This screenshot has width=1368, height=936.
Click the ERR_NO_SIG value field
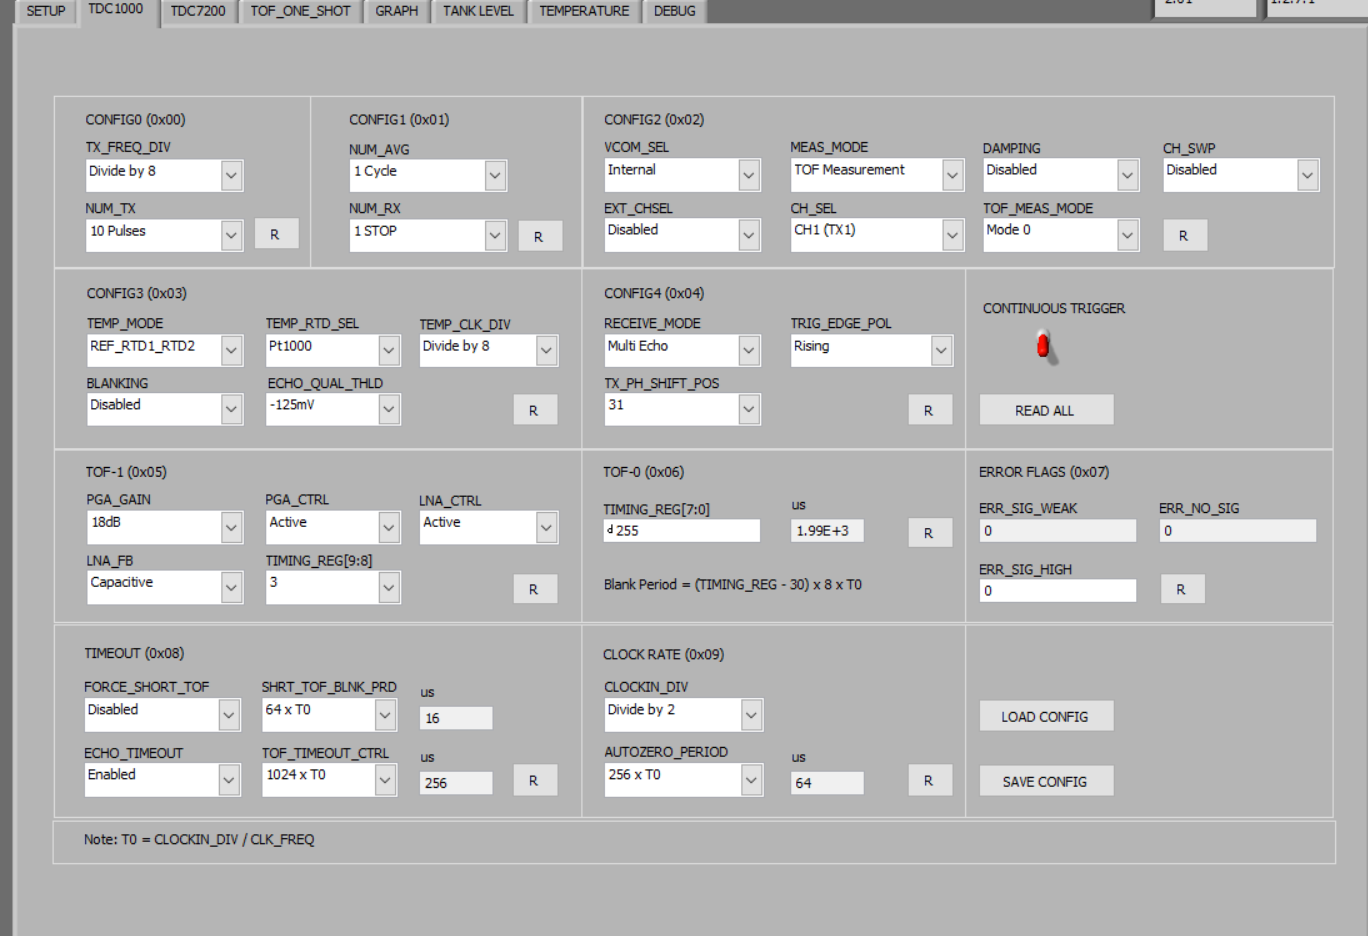(1238, 531)
